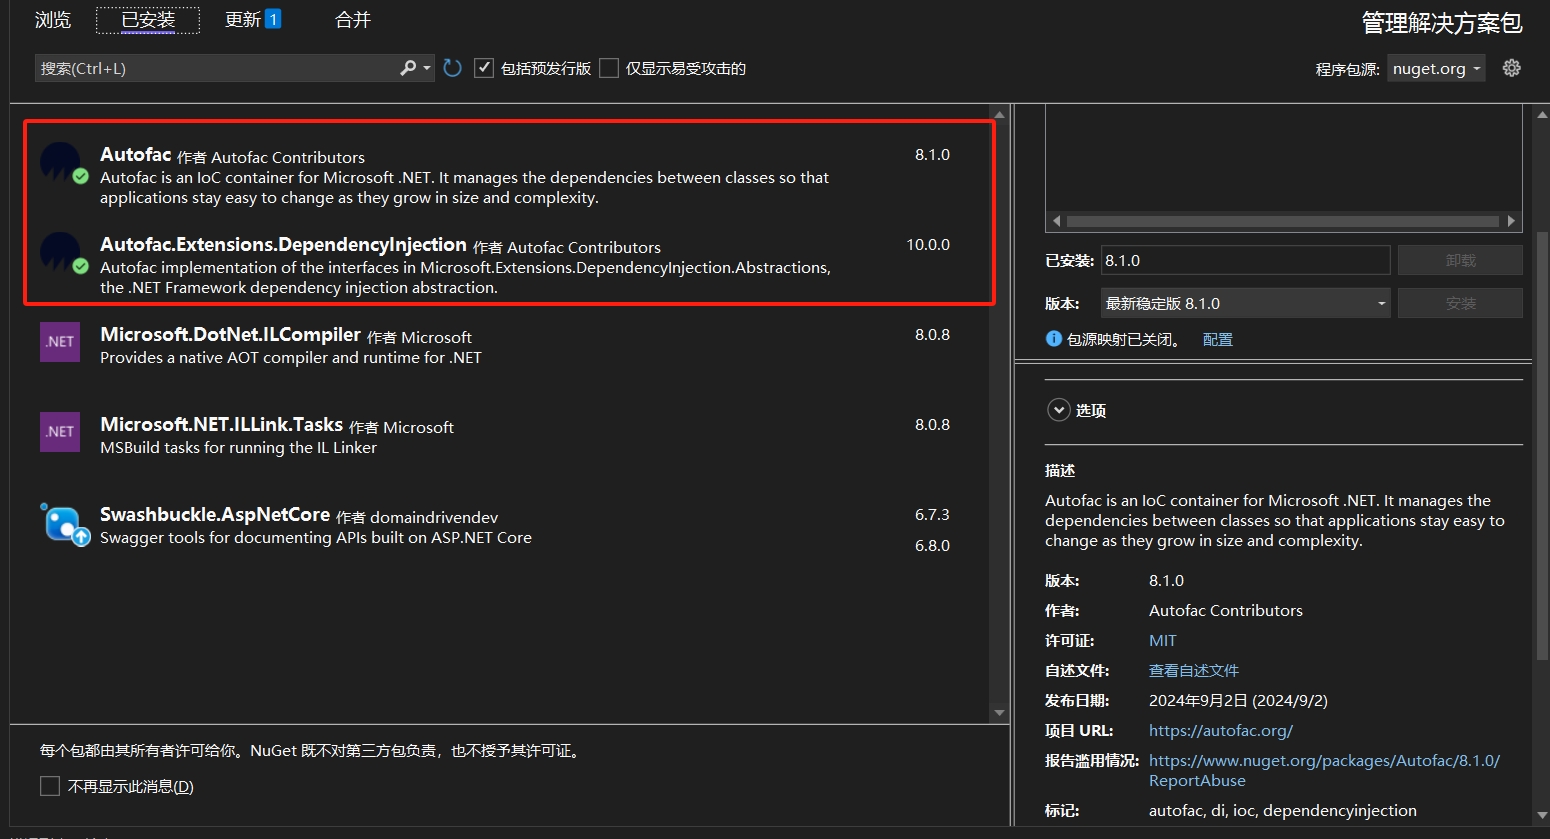Click the update count badge on 更新
This screenshot has height=839, width=1550.
tap(273, 19)
